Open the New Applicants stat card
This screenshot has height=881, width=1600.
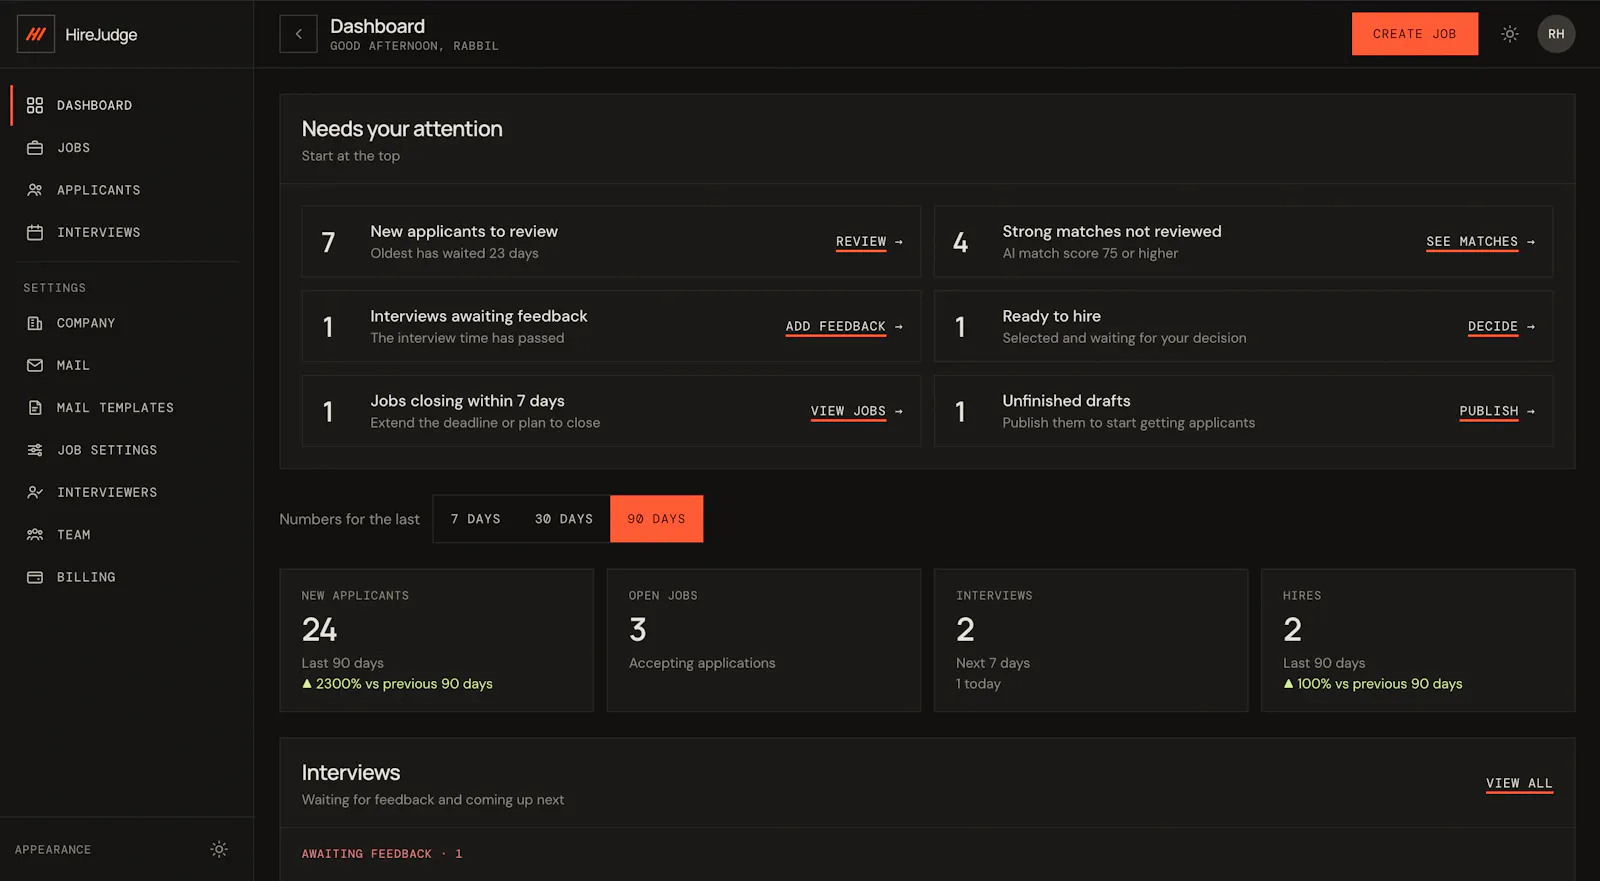click(x=436, y=640)
